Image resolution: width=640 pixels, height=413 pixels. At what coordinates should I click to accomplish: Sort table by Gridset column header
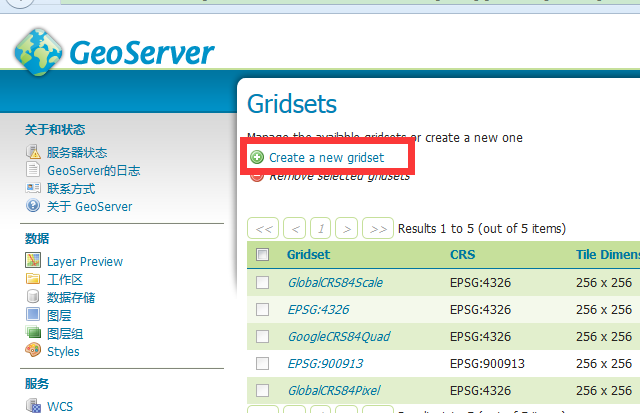click(x=308, y=255)
